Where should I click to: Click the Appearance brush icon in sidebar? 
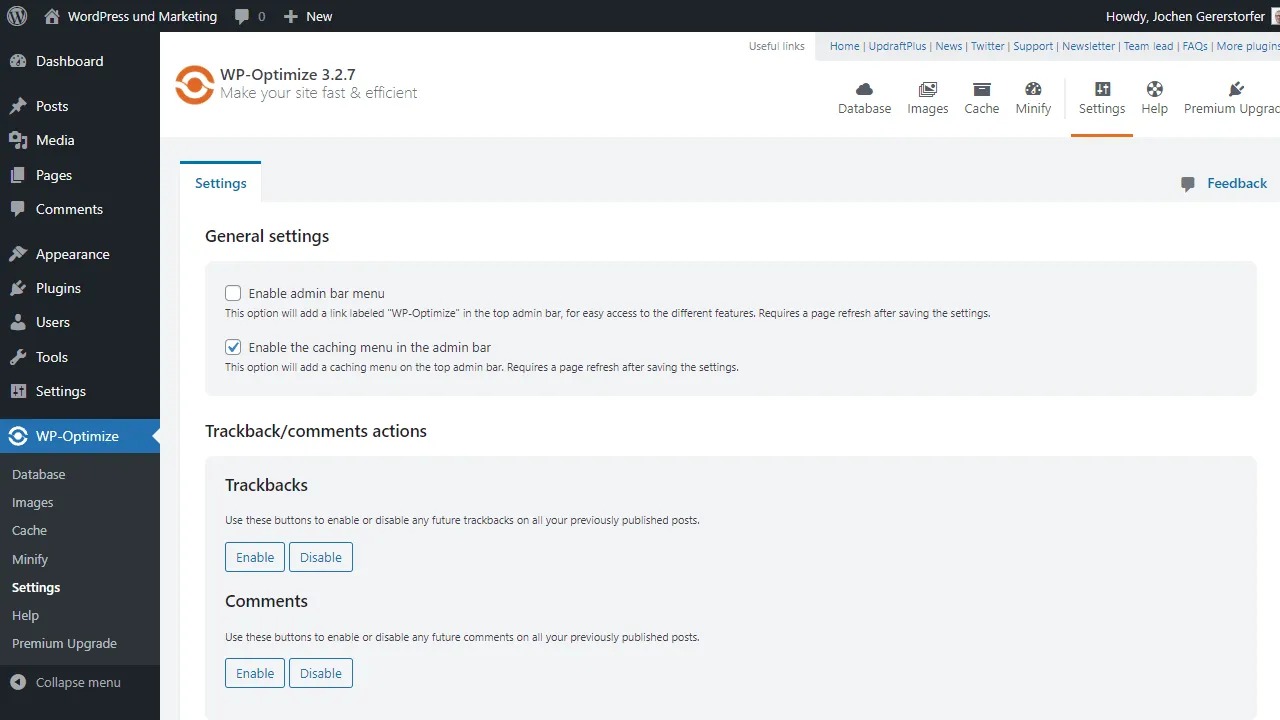[x=18, y=254]
